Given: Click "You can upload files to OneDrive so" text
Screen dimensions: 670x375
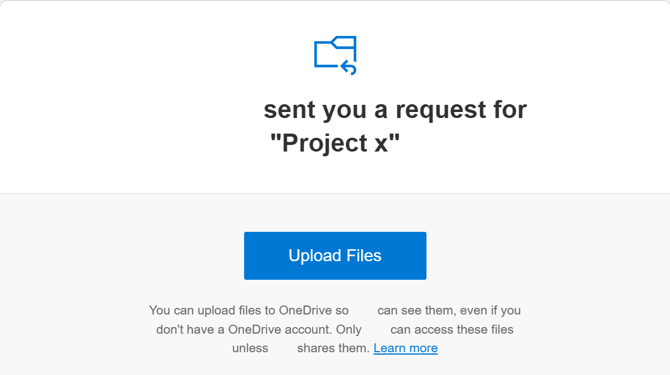Looking at the screenshot, I should 249,311.
